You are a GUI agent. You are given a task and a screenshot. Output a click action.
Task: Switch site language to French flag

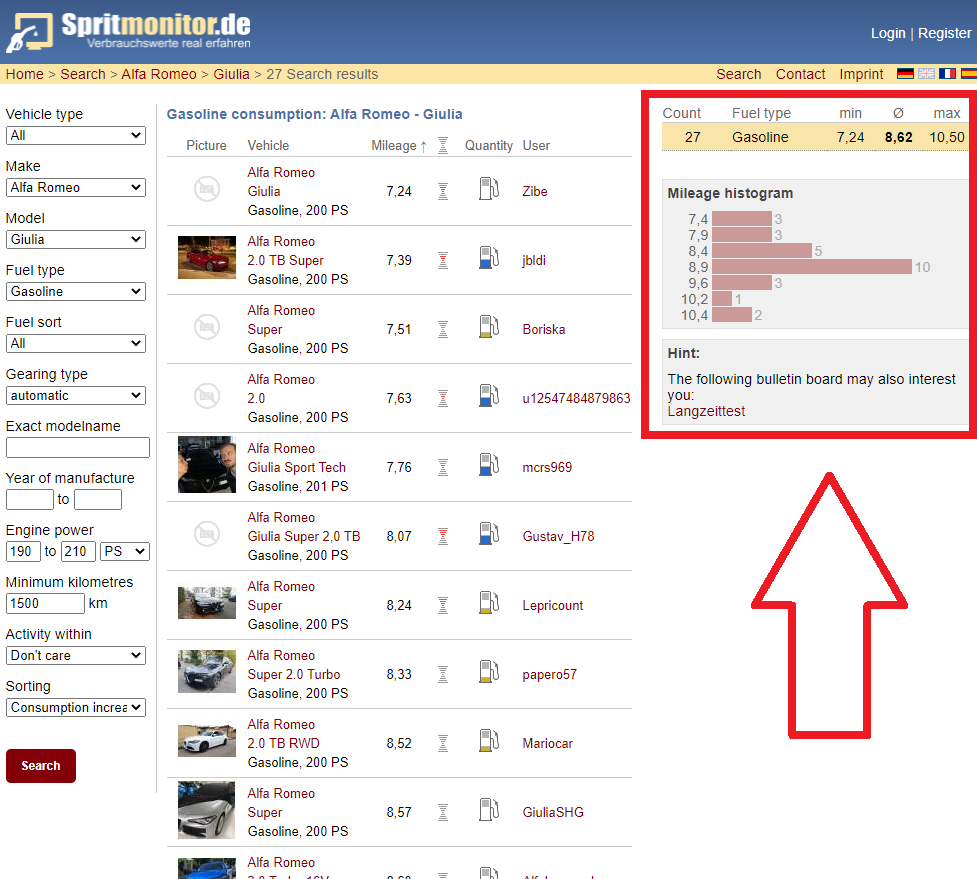pos(947,74)
